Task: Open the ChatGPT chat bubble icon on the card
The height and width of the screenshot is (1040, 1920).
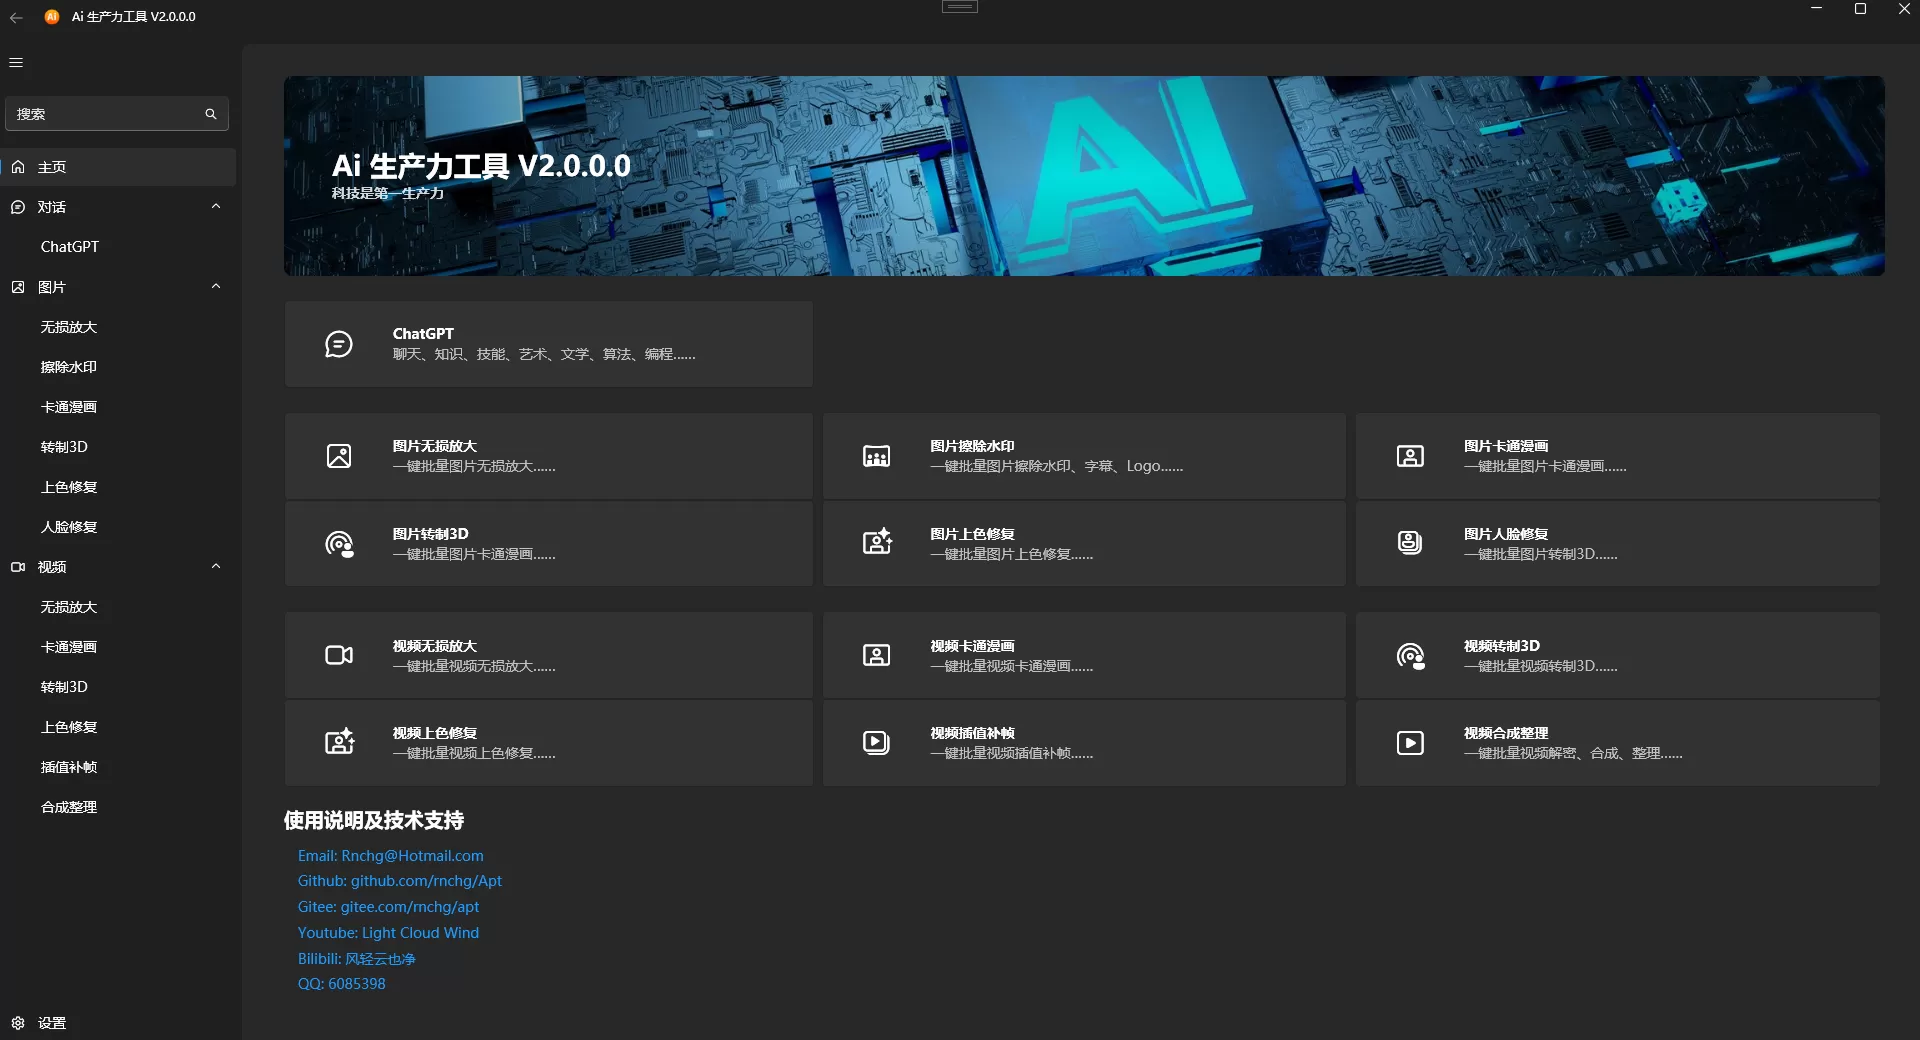Action: [x=339, y=344]
